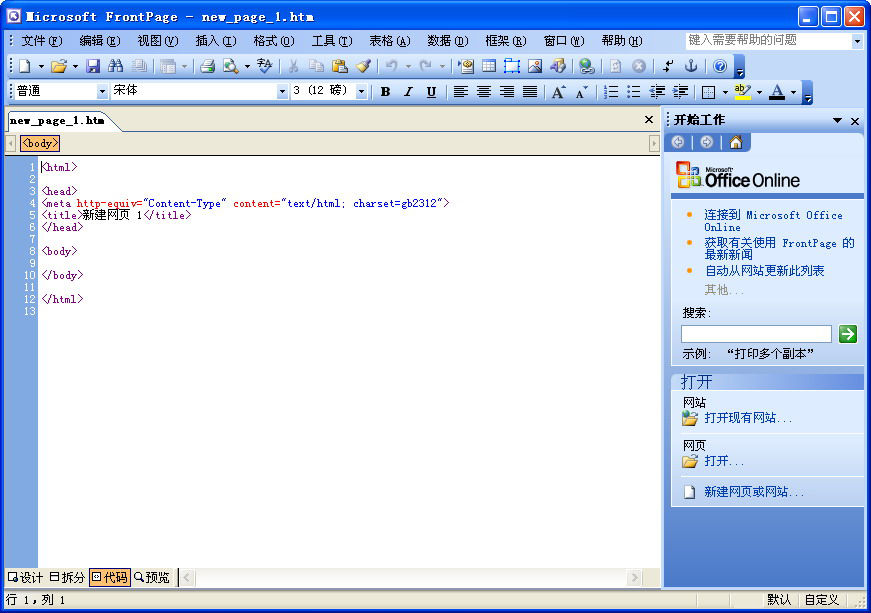Save the page using the floppy disk icon
This screenshot has height=613, width=871.
point(93,67)
